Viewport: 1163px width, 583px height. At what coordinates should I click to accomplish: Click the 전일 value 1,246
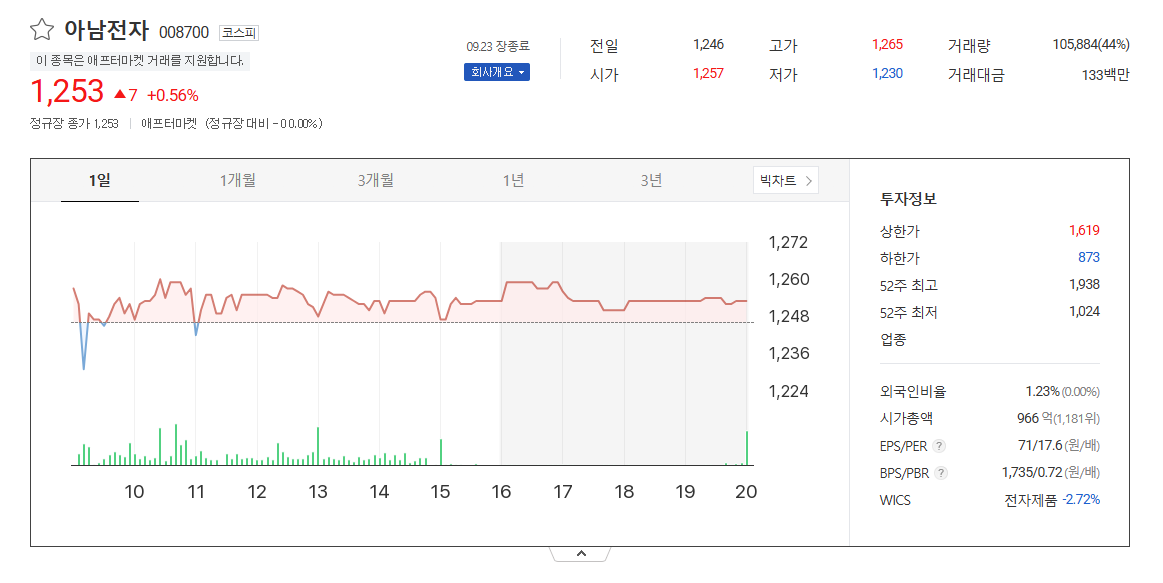coord(708,45)
